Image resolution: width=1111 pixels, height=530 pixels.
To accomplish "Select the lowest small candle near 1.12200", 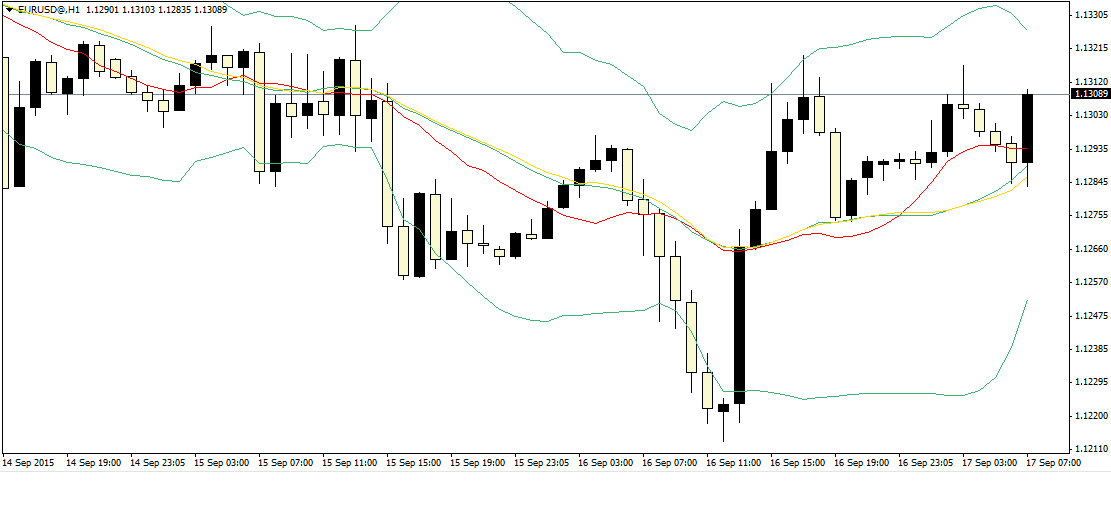I will (x=723, y=408).
